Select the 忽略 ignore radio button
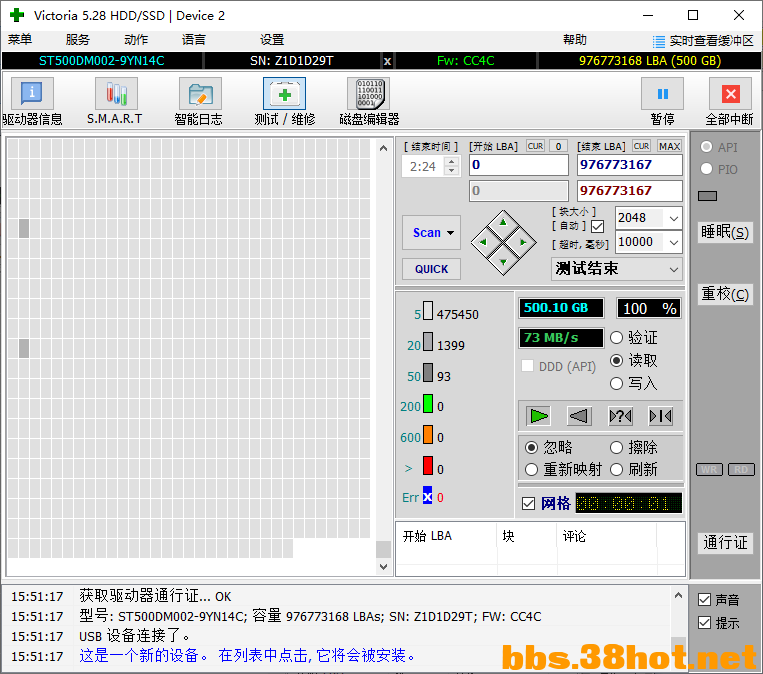This screenshot has height=674, width=763. coord(531,447)
